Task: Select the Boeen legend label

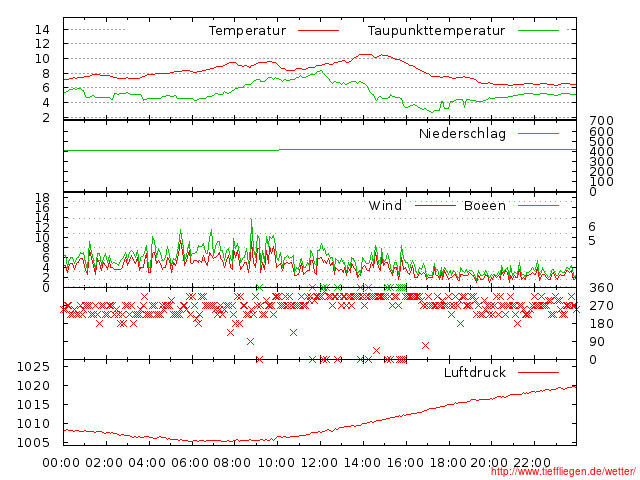Action: (485, 205)
